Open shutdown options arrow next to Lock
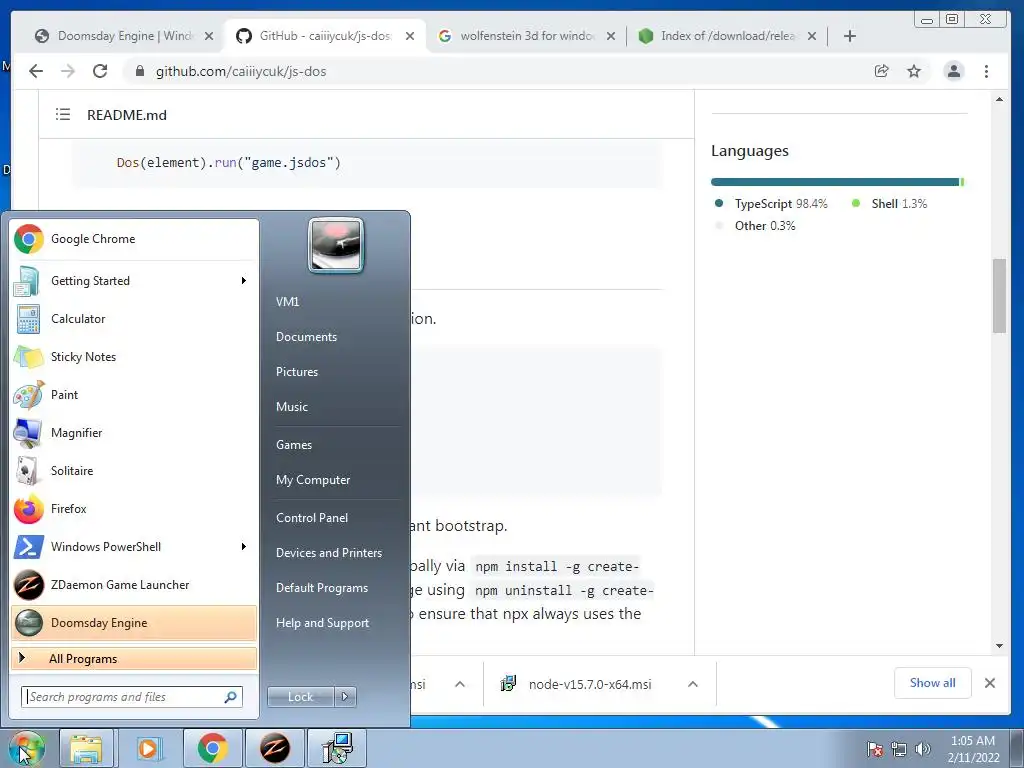The height and width of the screenshot is (768, 1024). coord(345,697)
